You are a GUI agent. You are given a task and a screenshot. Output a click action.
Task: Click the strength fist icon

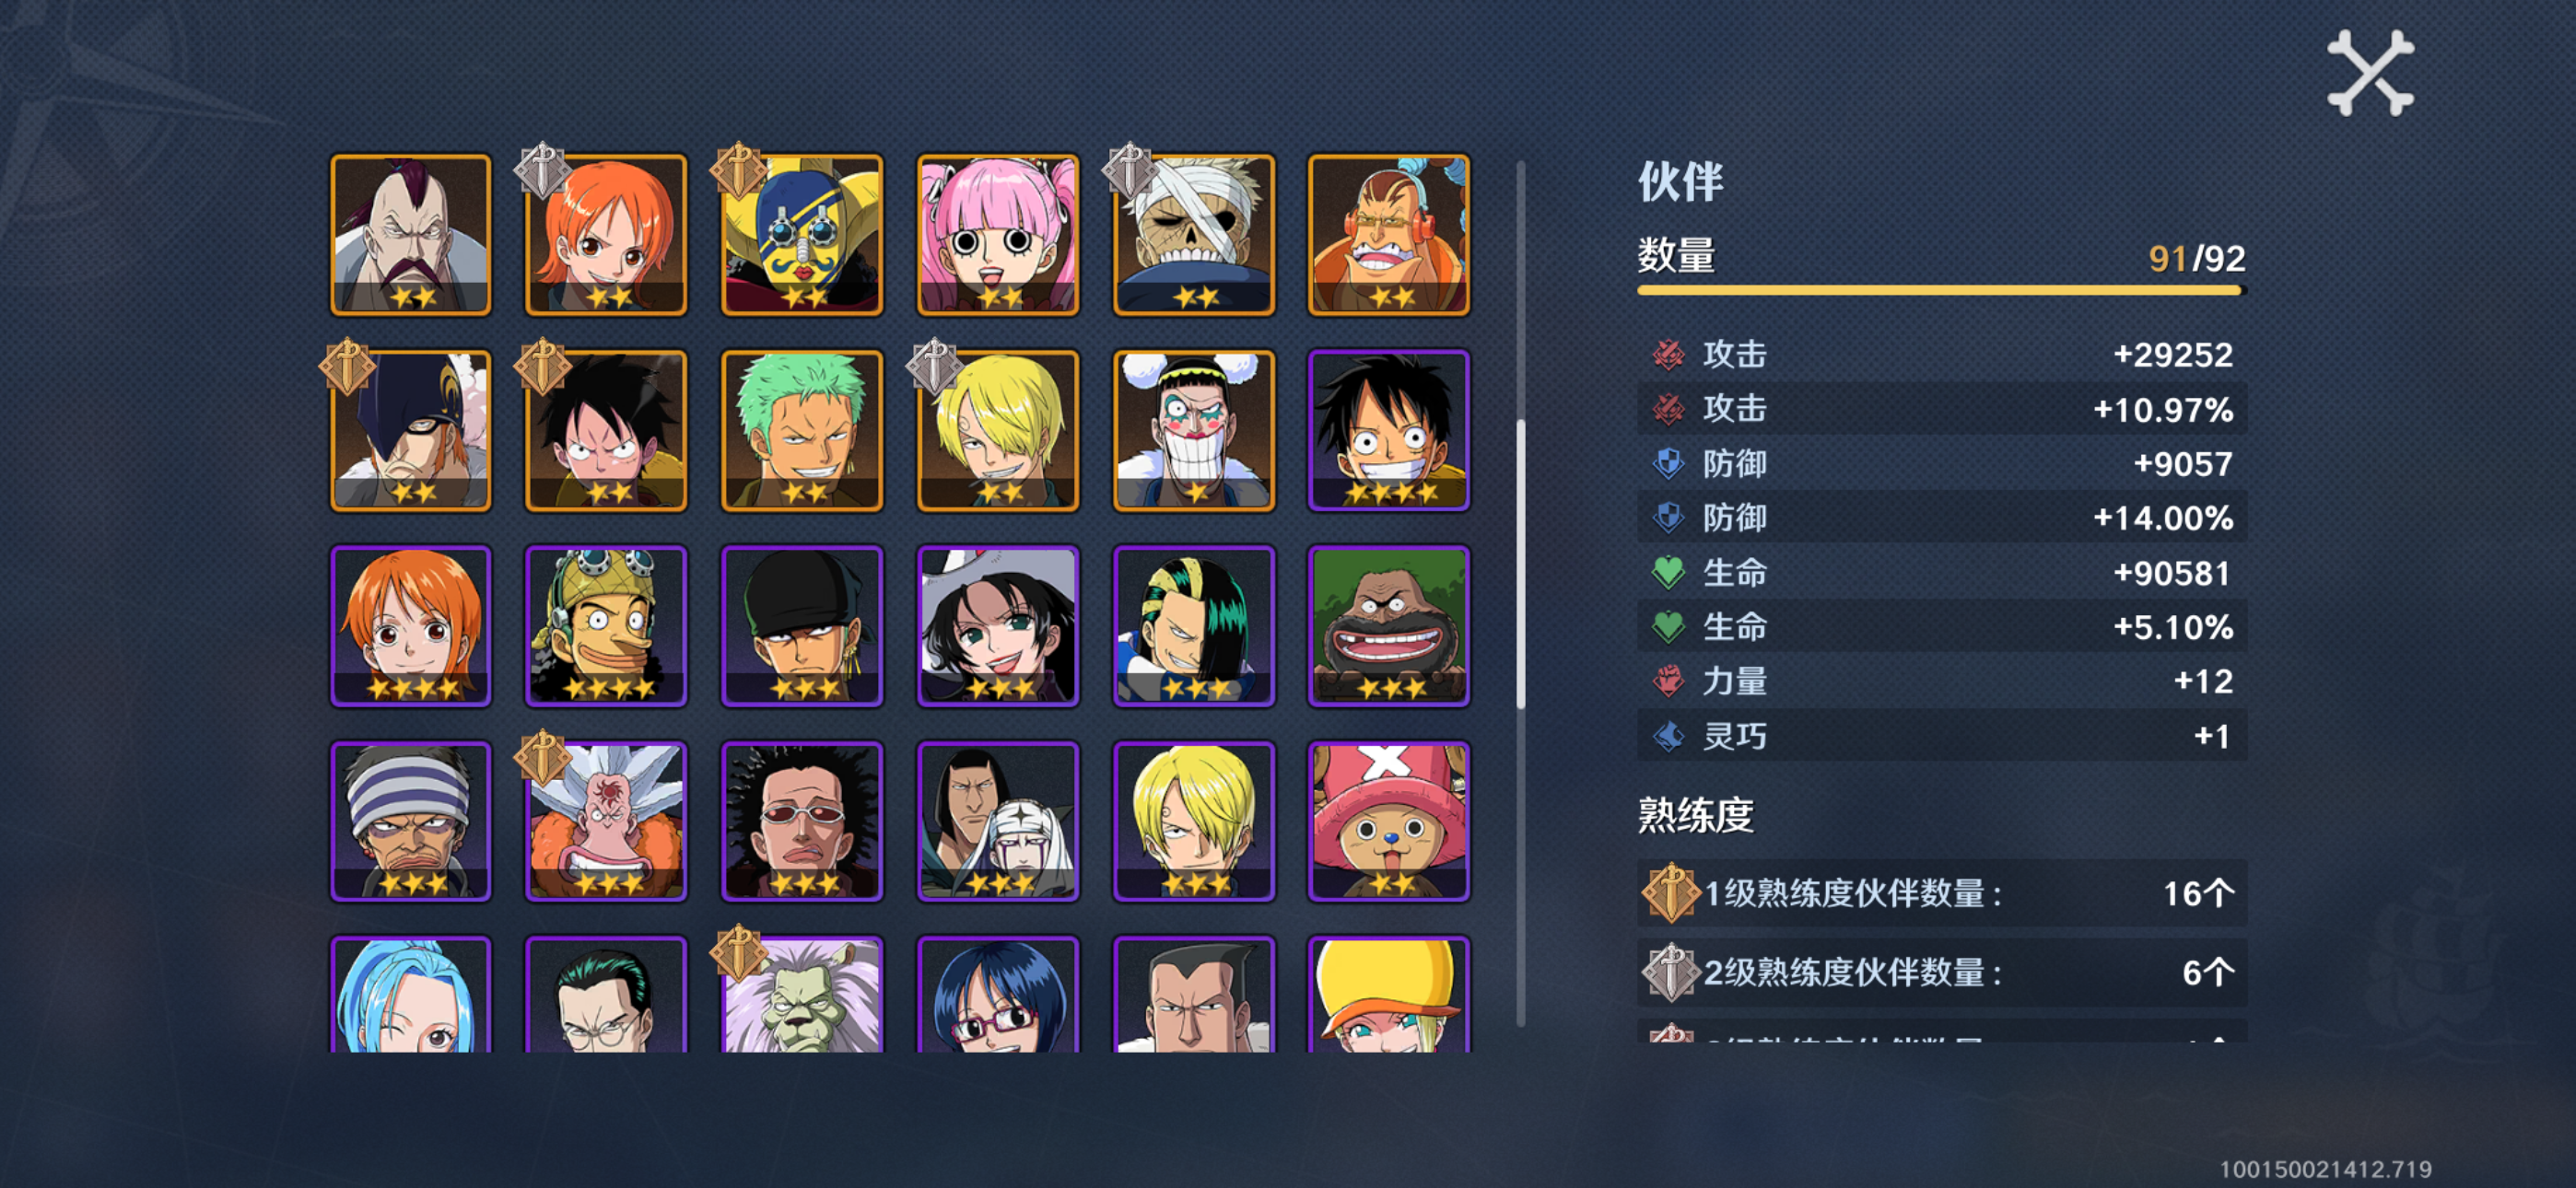click(x=1667, y=681)
